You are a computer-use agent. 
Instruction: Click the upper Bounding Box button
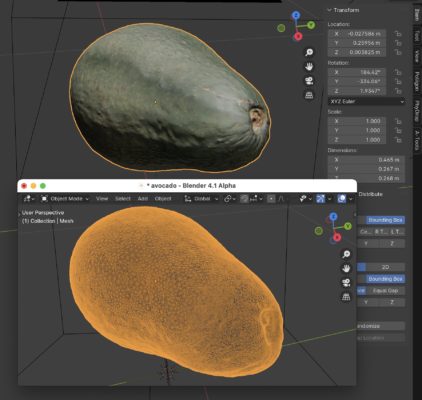coord(385,220)
